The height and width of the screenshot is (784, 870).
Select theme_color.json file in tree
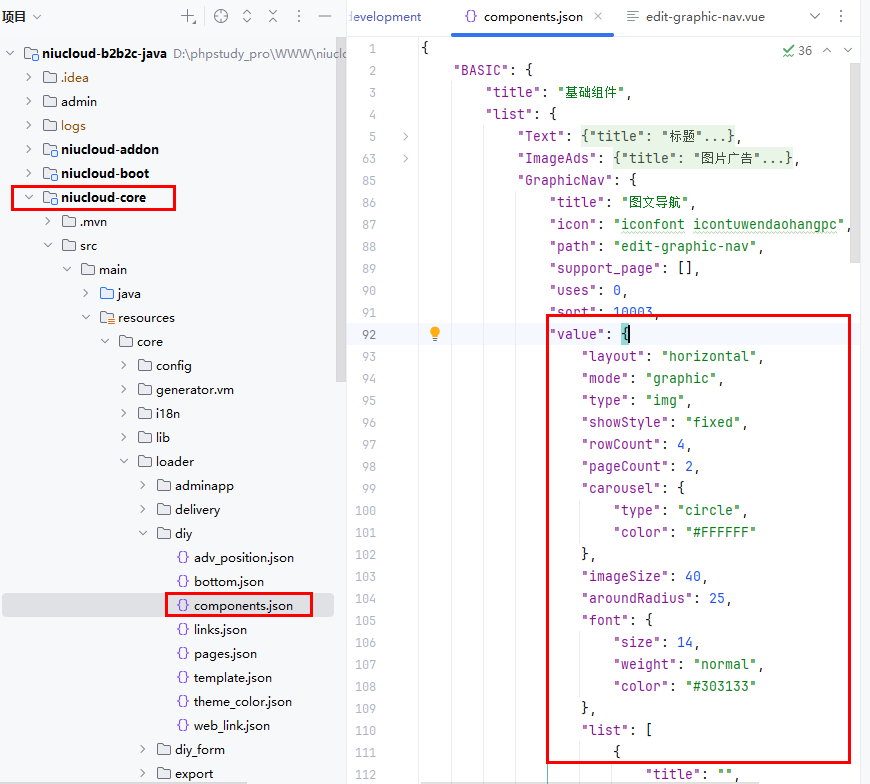coord(242,702)
